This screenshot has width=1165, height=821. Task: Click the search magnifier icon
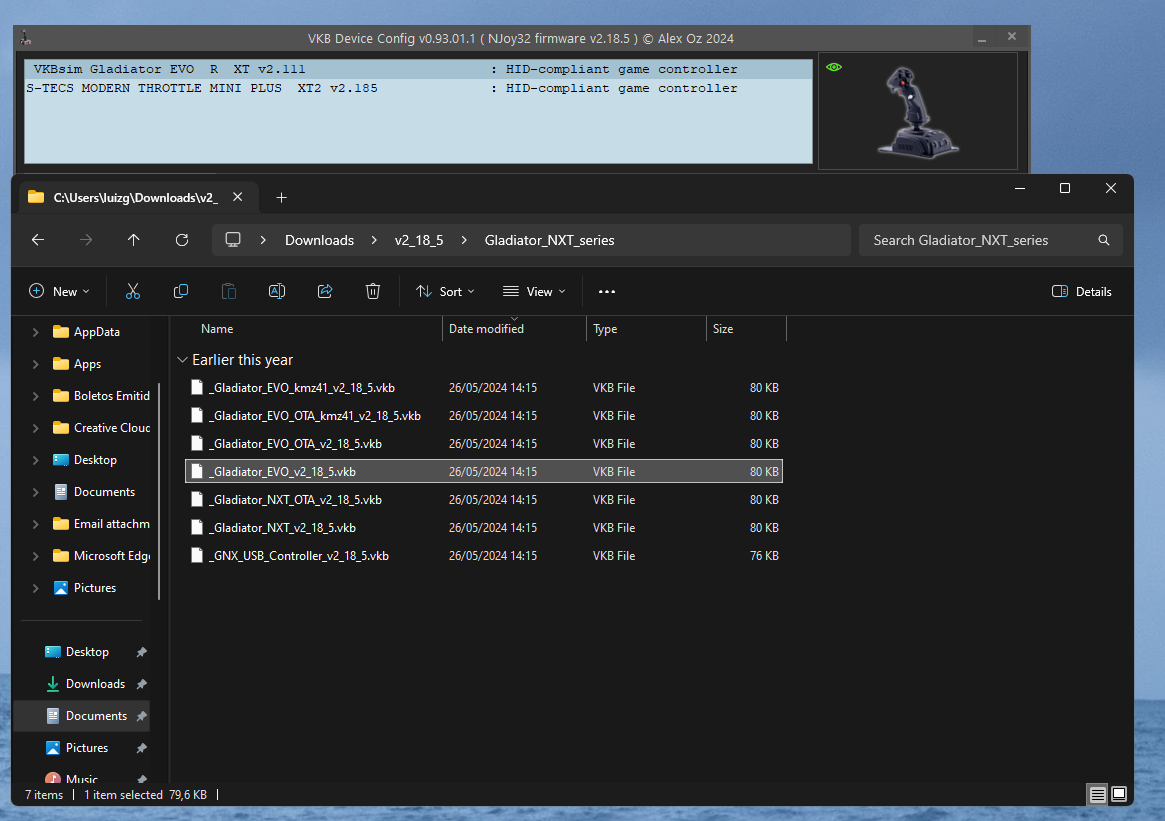coord(1104,240)
